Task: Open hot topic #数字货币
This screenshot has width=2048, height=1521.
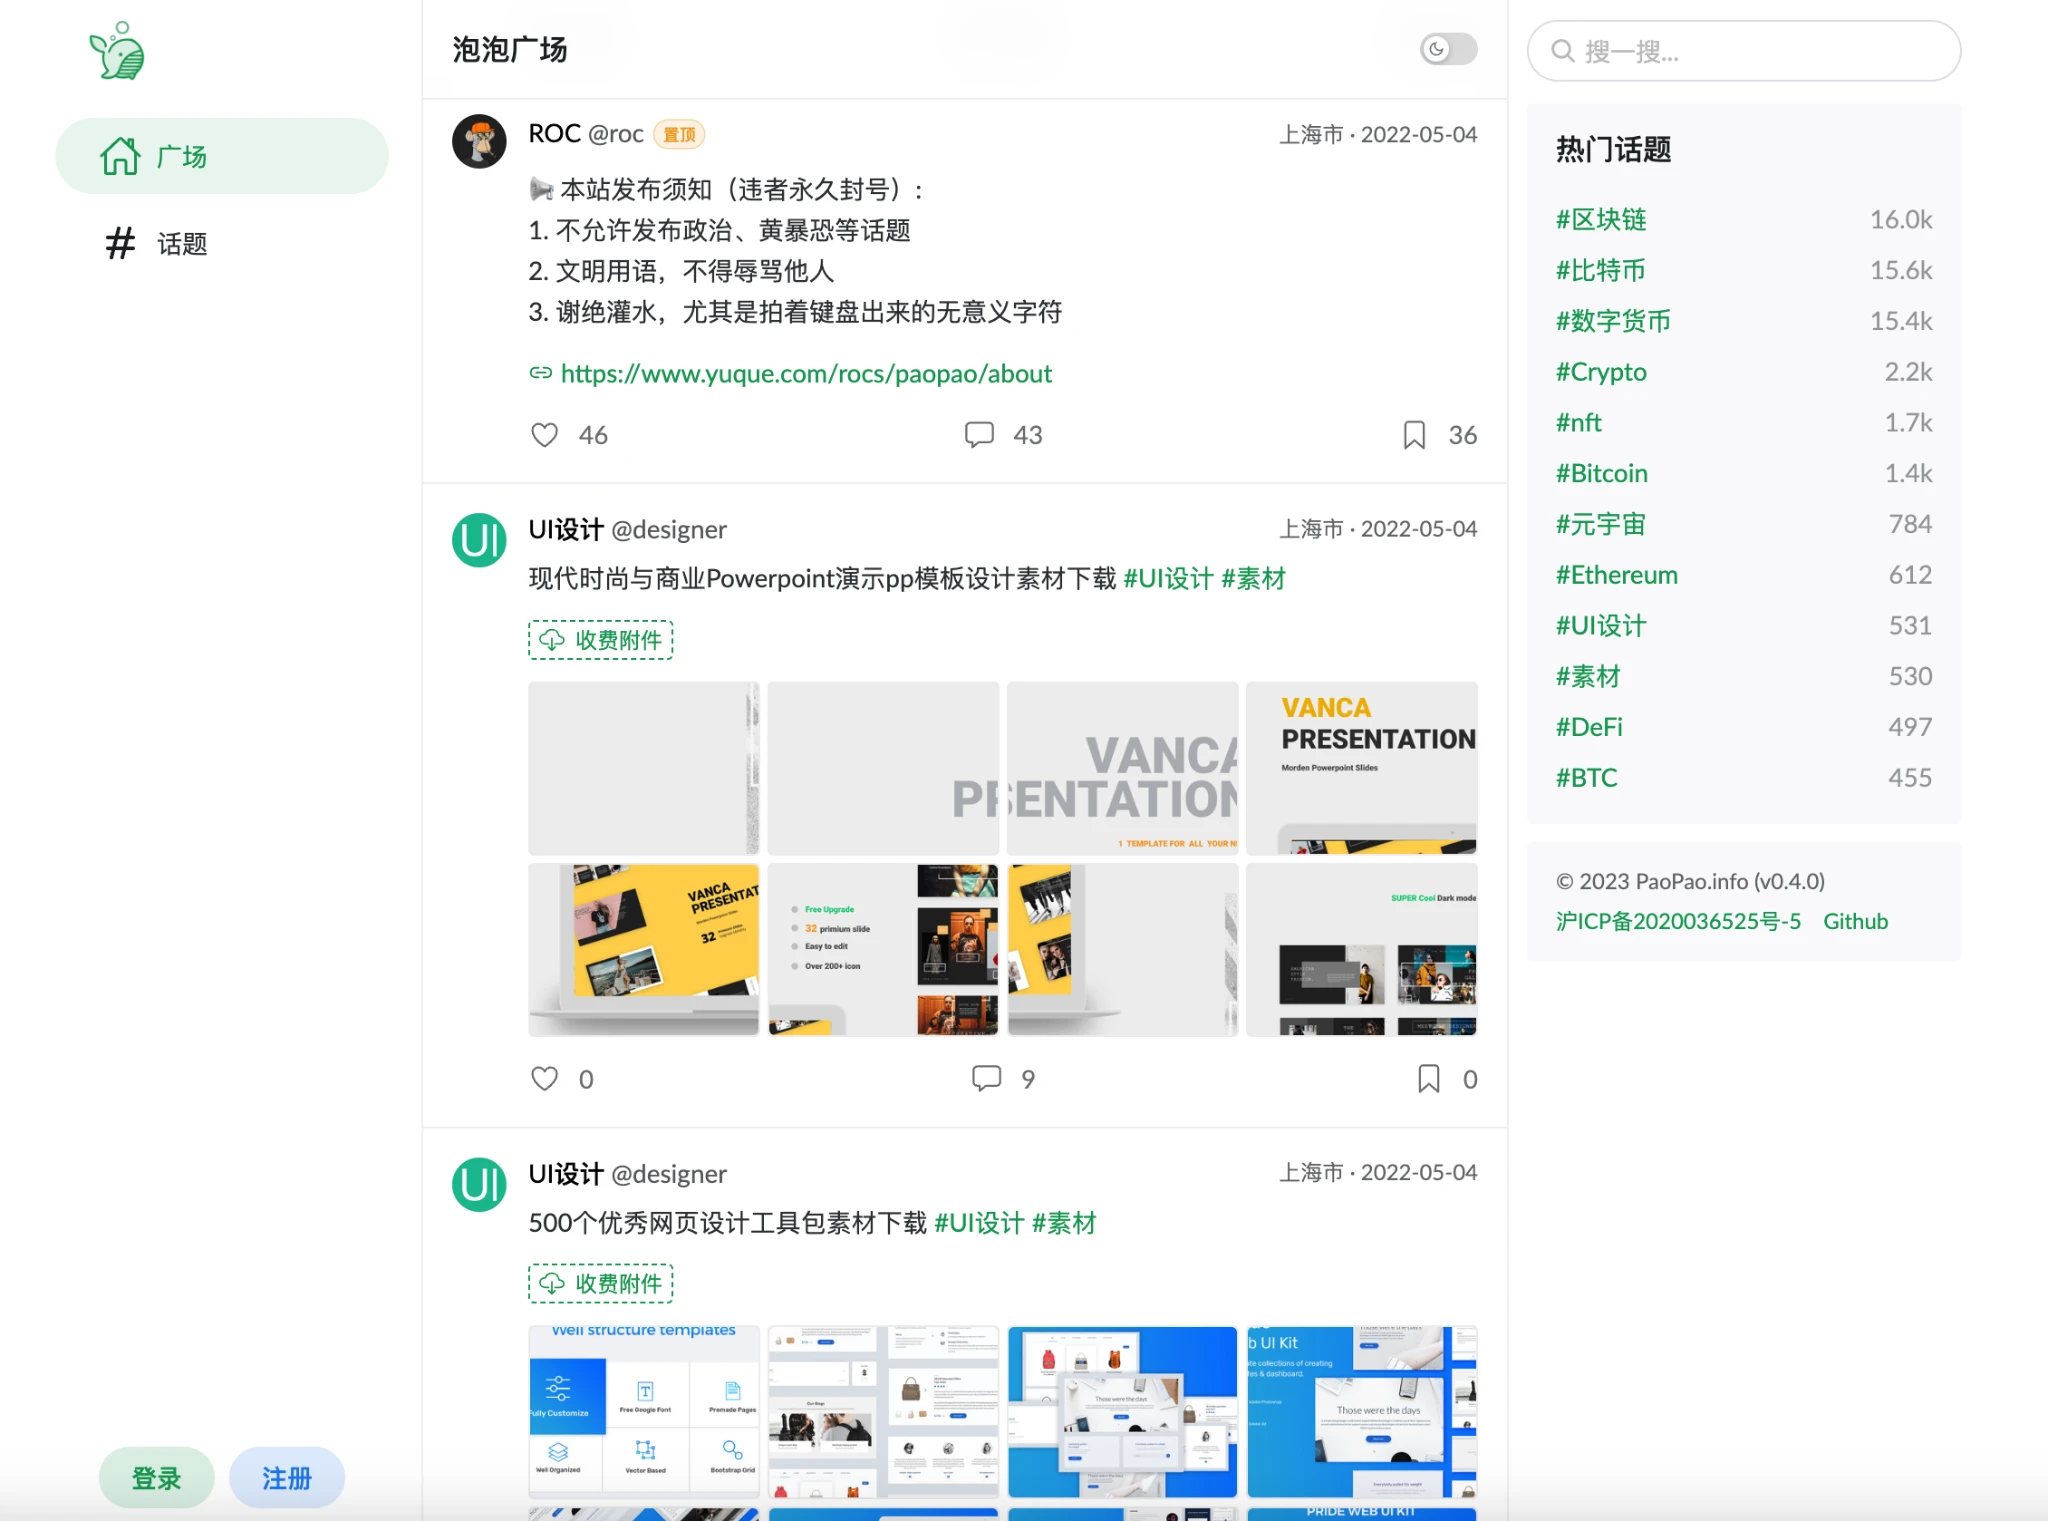Action: [1613, 321]
